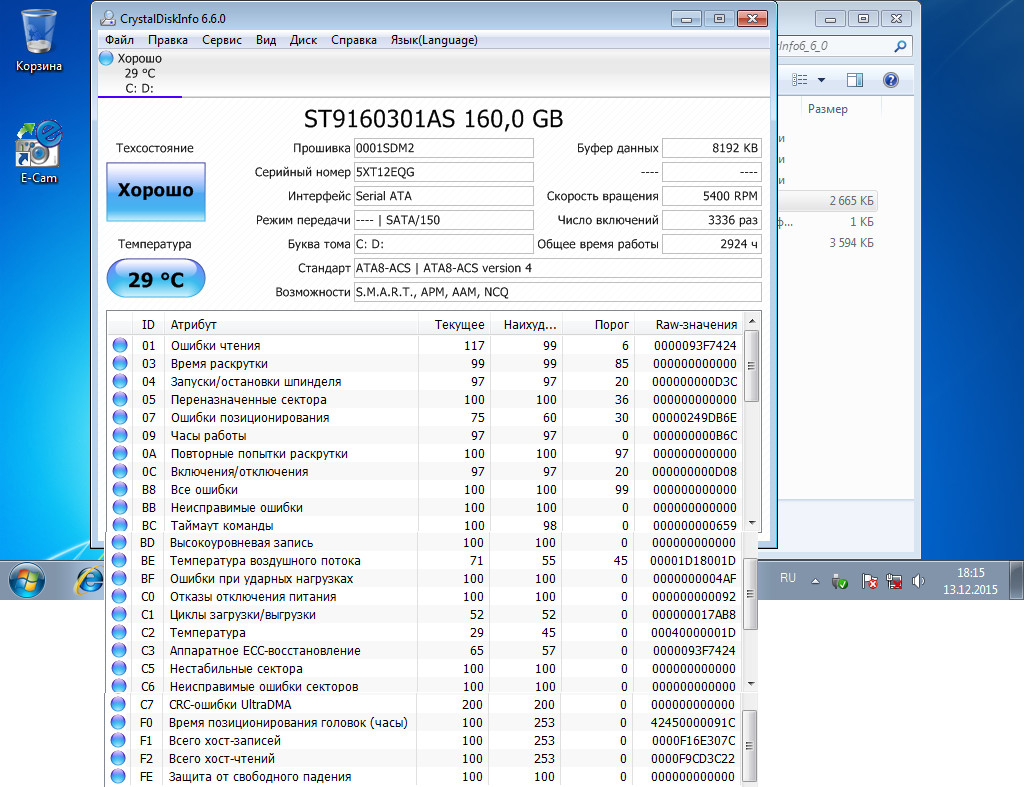Click the RU language indicator
Image resolution: width=1028 pixels, height=787 pixels.
788,578
